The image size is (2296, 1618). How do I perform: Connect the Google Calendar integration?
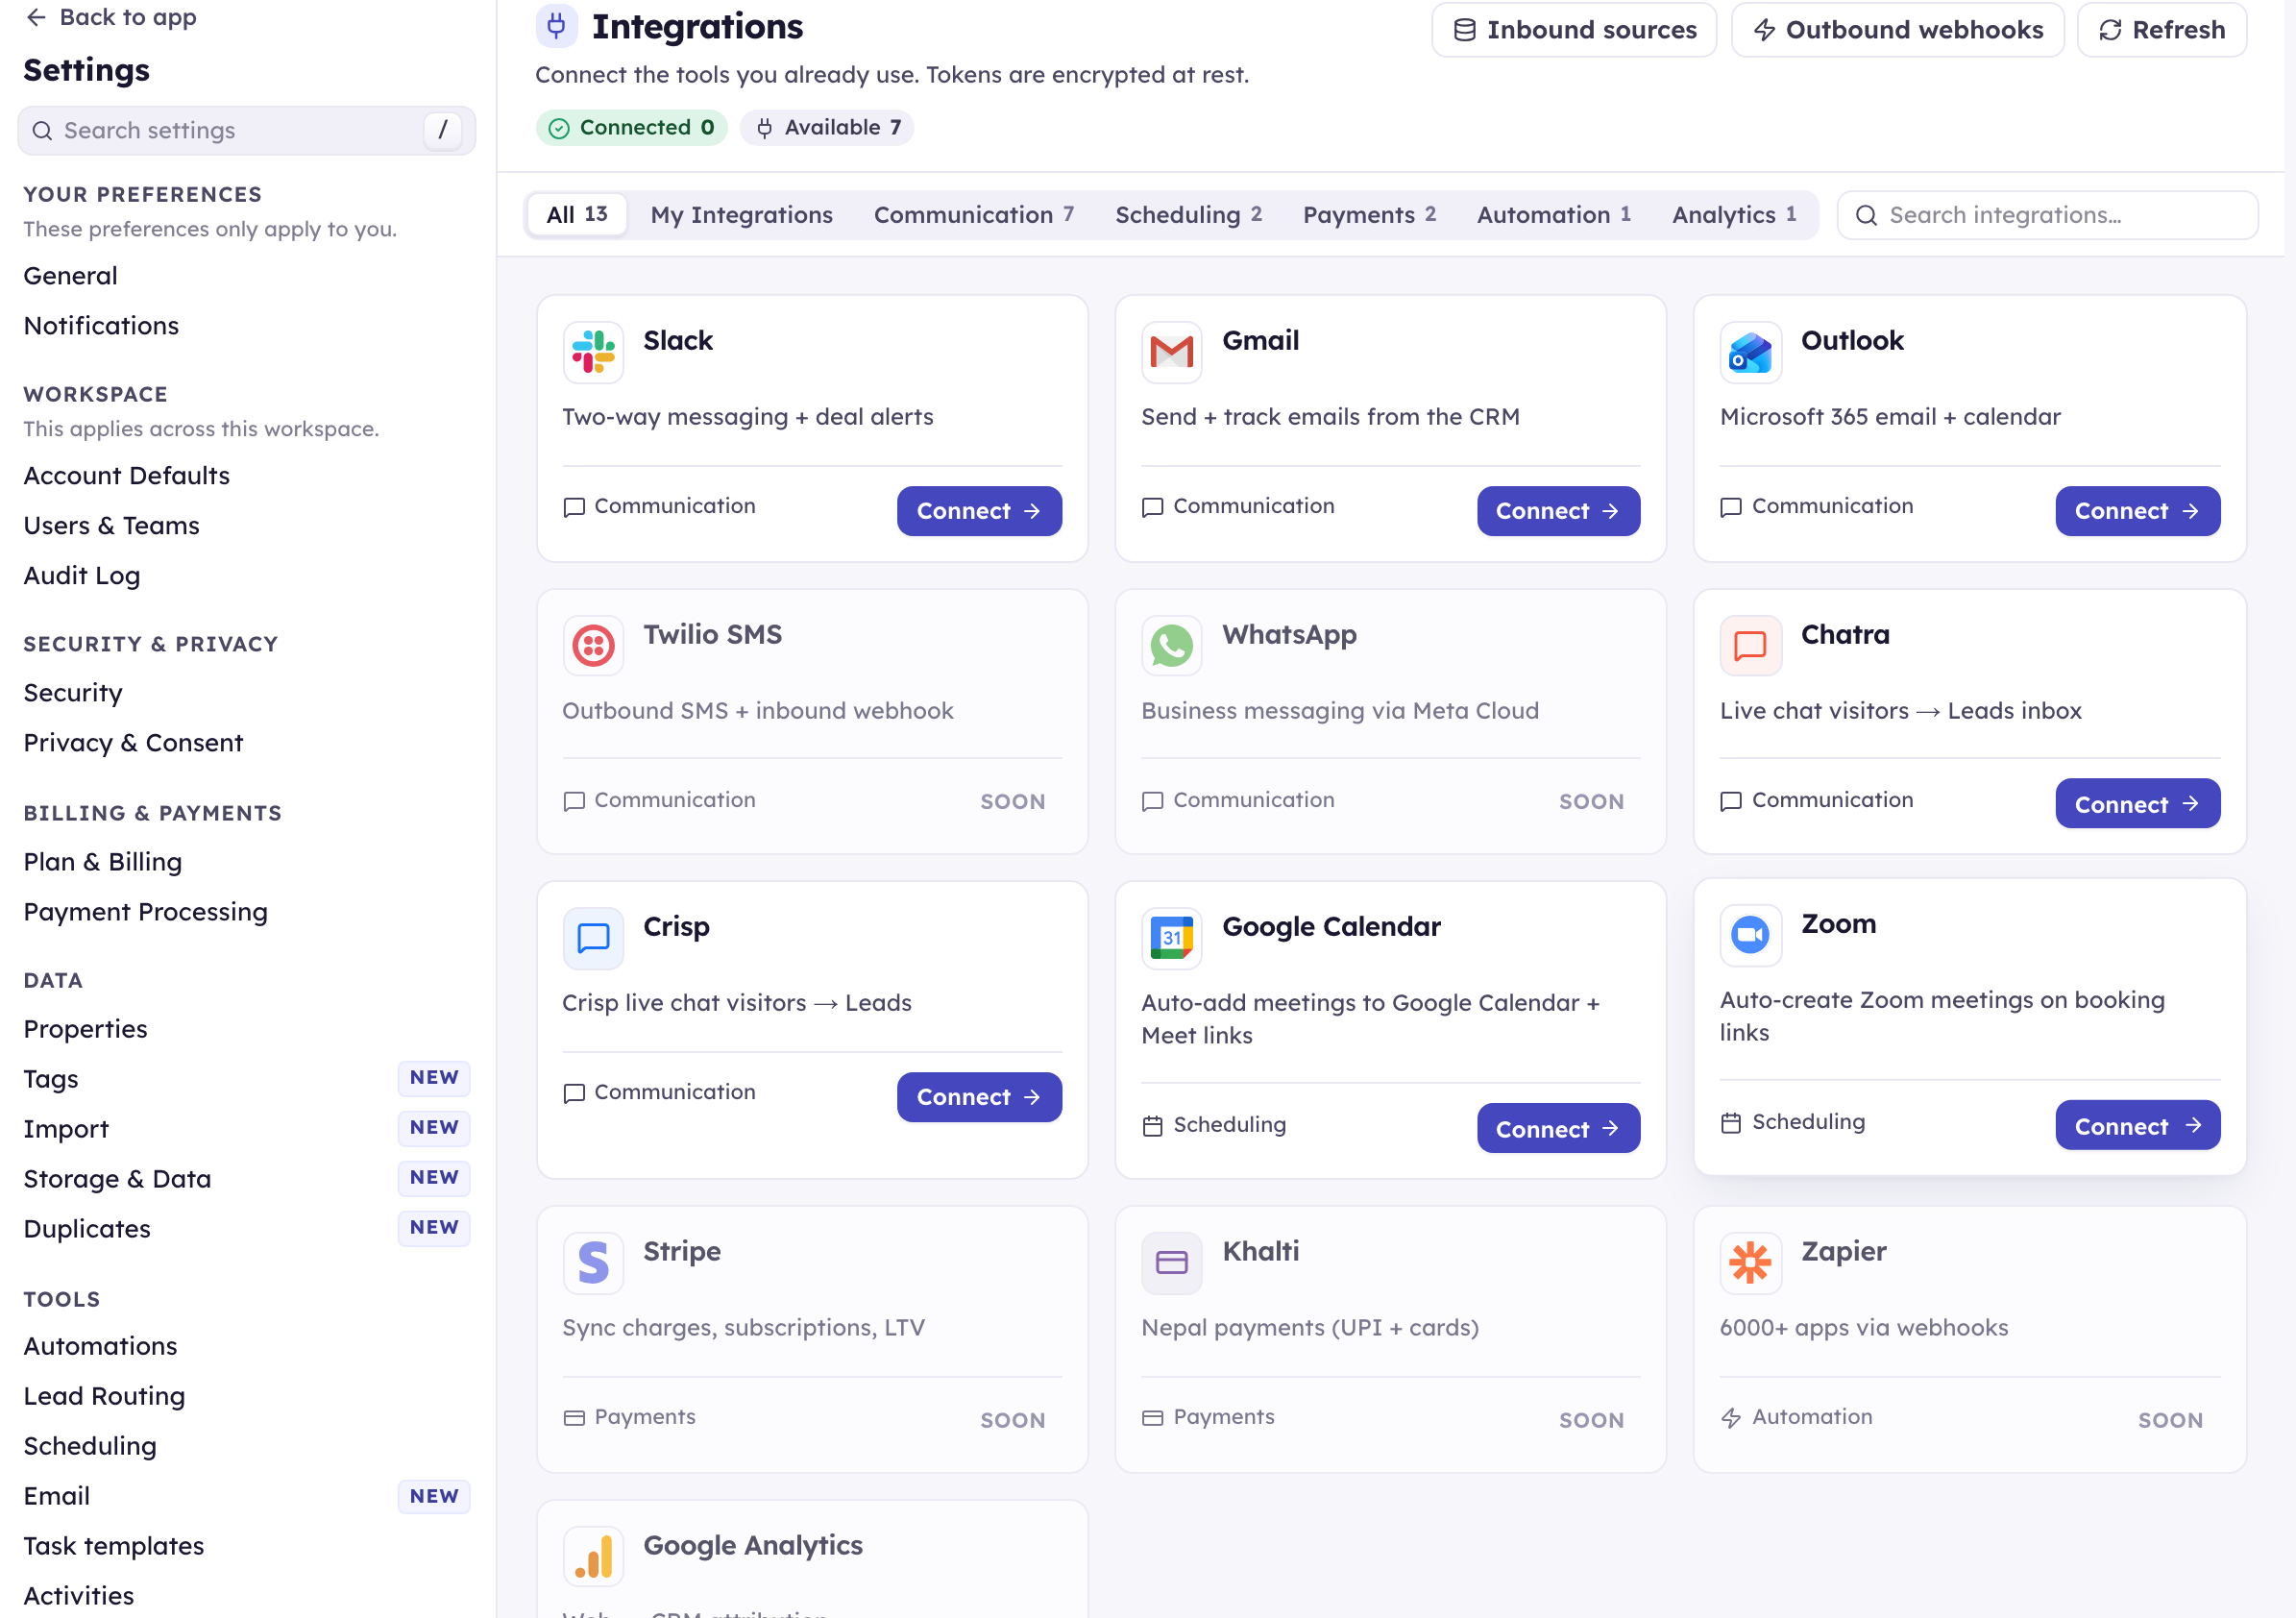tap(1557, 1129)
